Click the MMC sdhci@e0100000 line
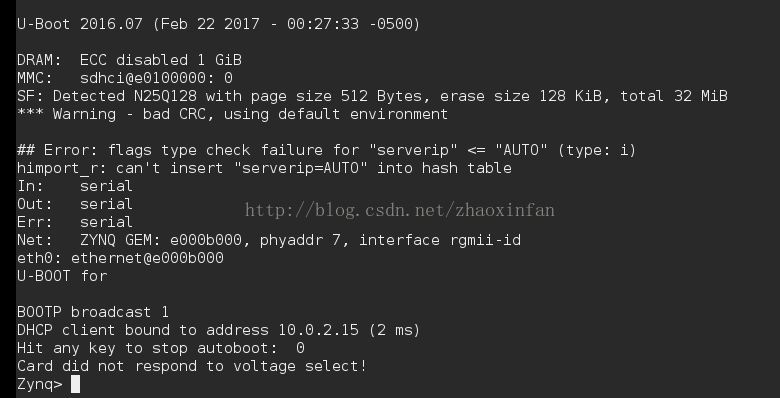The height and width of the screenshot is (398, 780). point(125,78)
